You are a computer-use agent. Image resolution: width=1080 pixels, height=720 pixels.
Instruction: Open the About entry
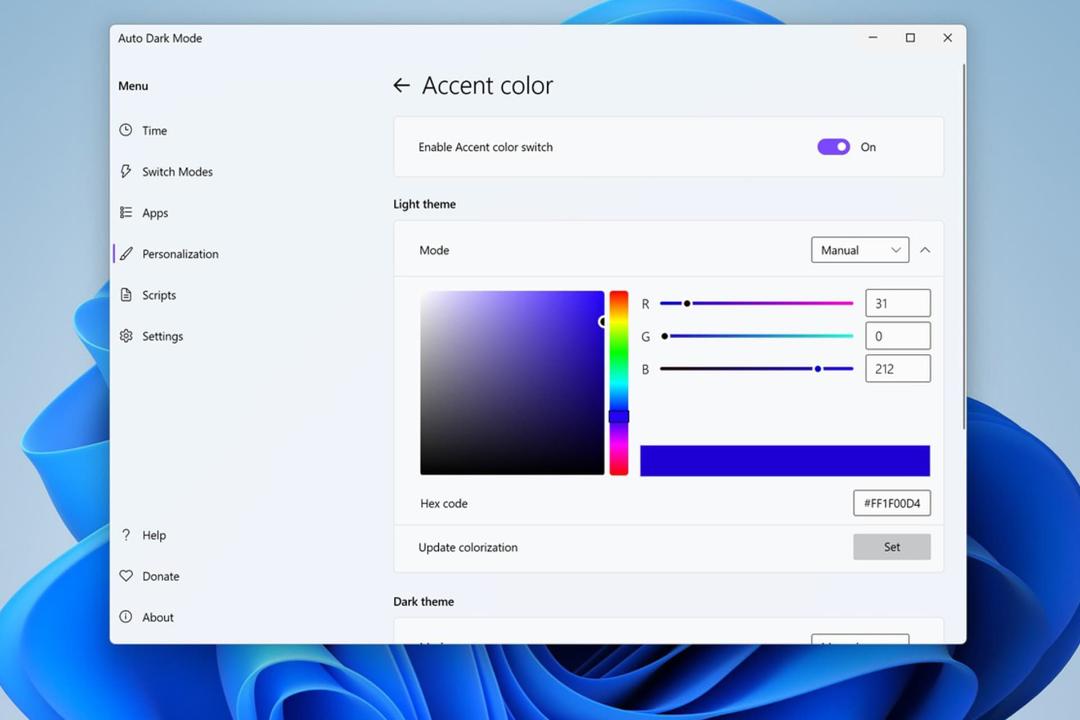point(158,617)
